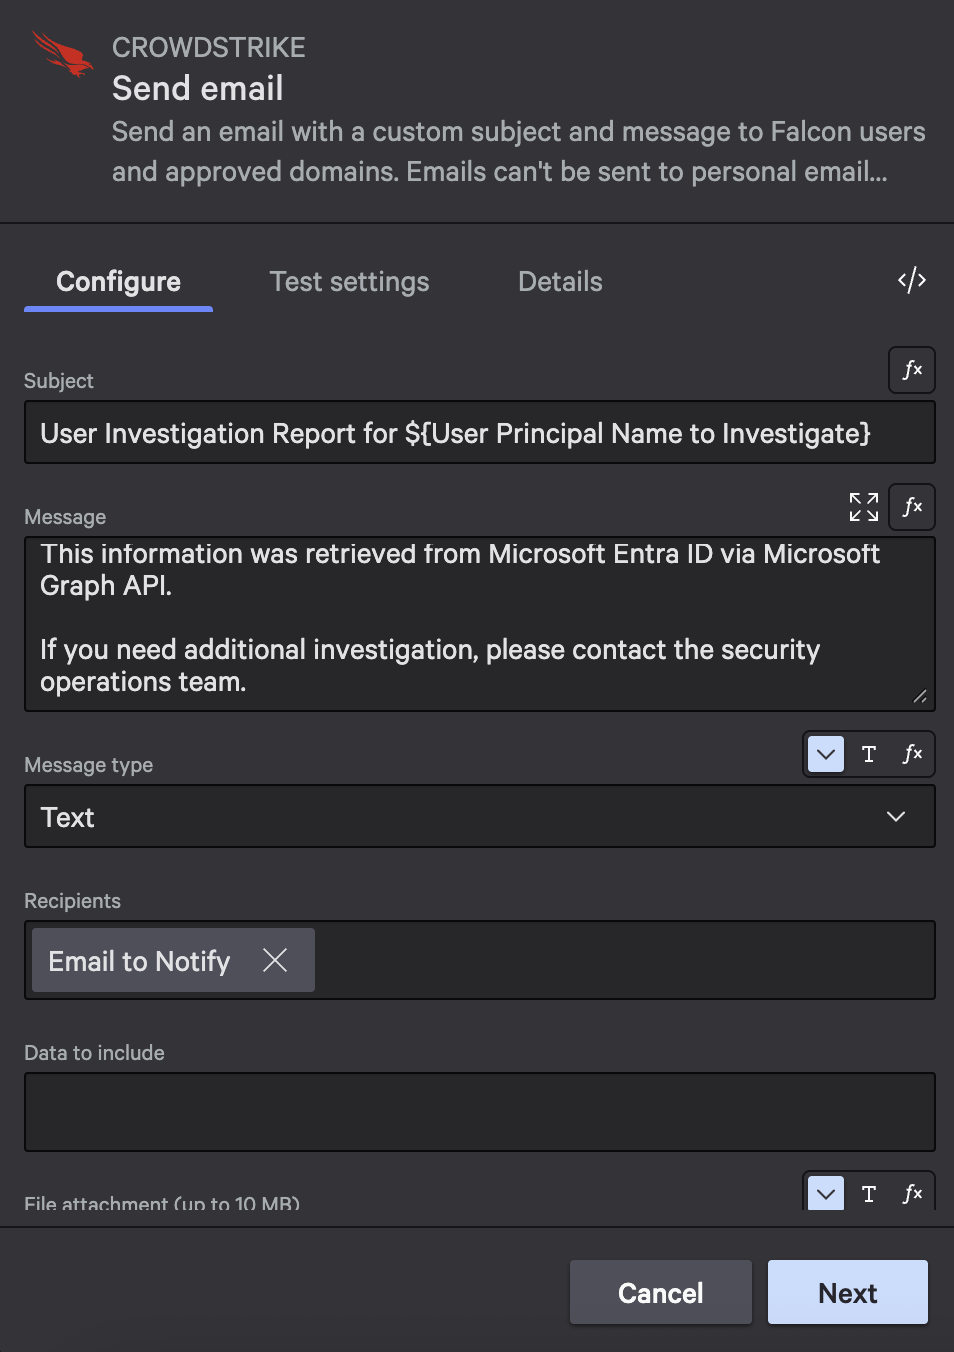This screenshot has height=1352, width=954.
Task: Click the blue chevron above Message type
Action: 824,754
